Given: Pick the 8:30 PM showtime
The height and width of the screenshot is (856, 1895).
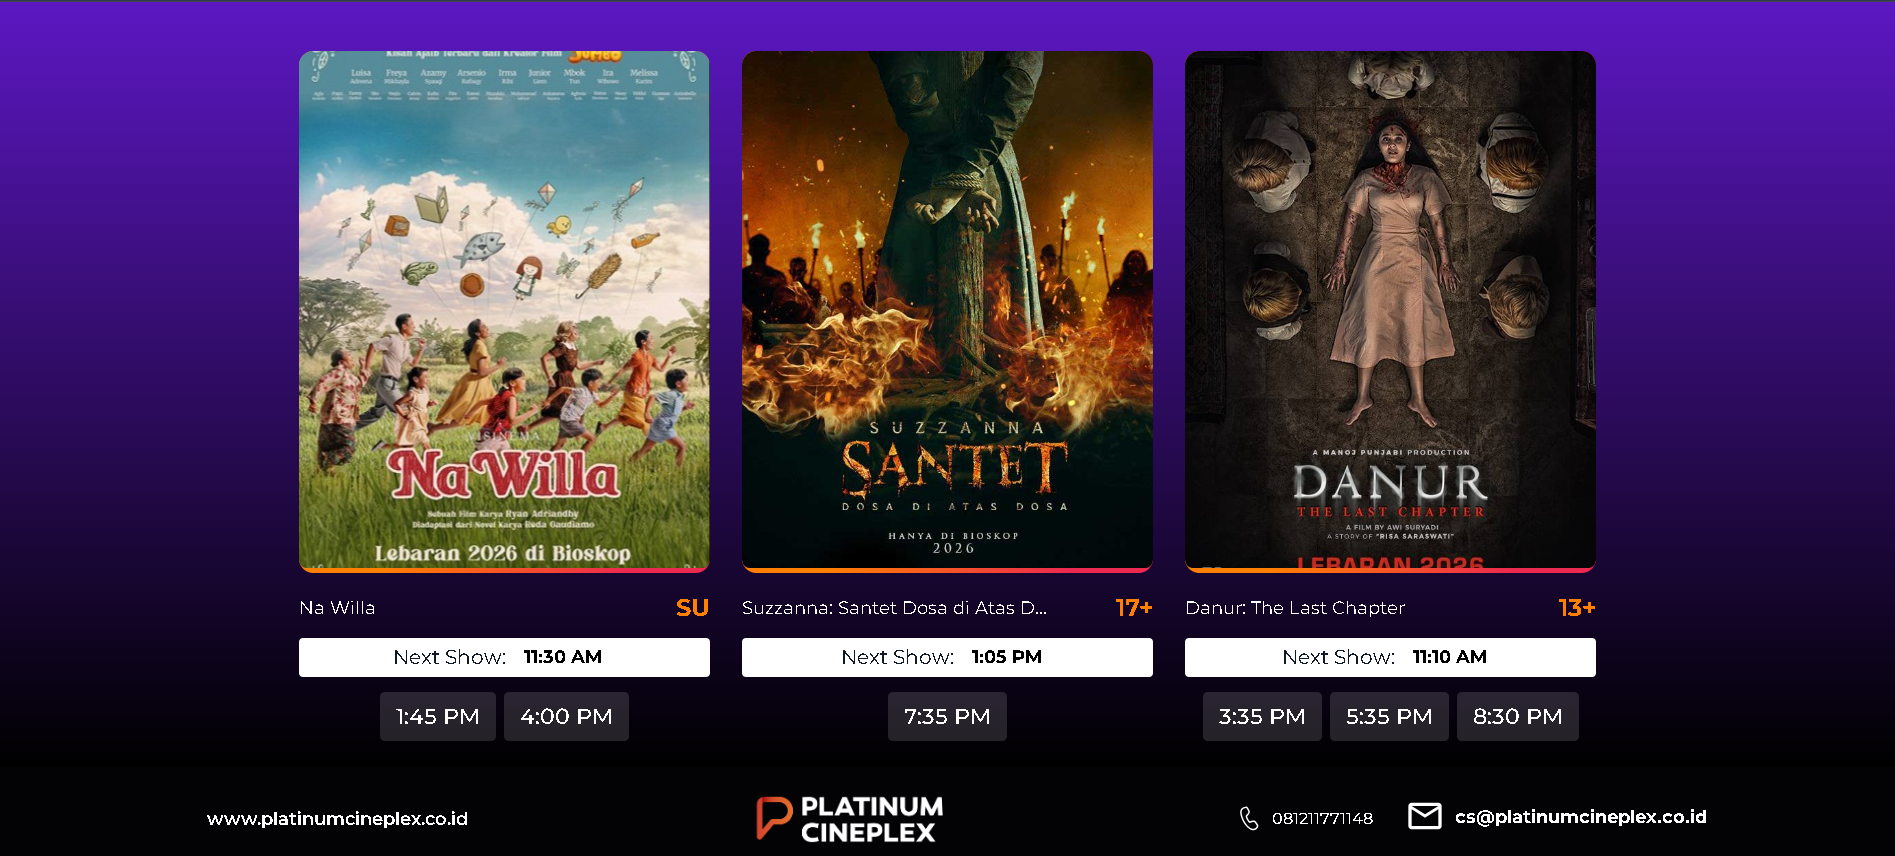Looking at the screenshot, I should point(1518,717).
